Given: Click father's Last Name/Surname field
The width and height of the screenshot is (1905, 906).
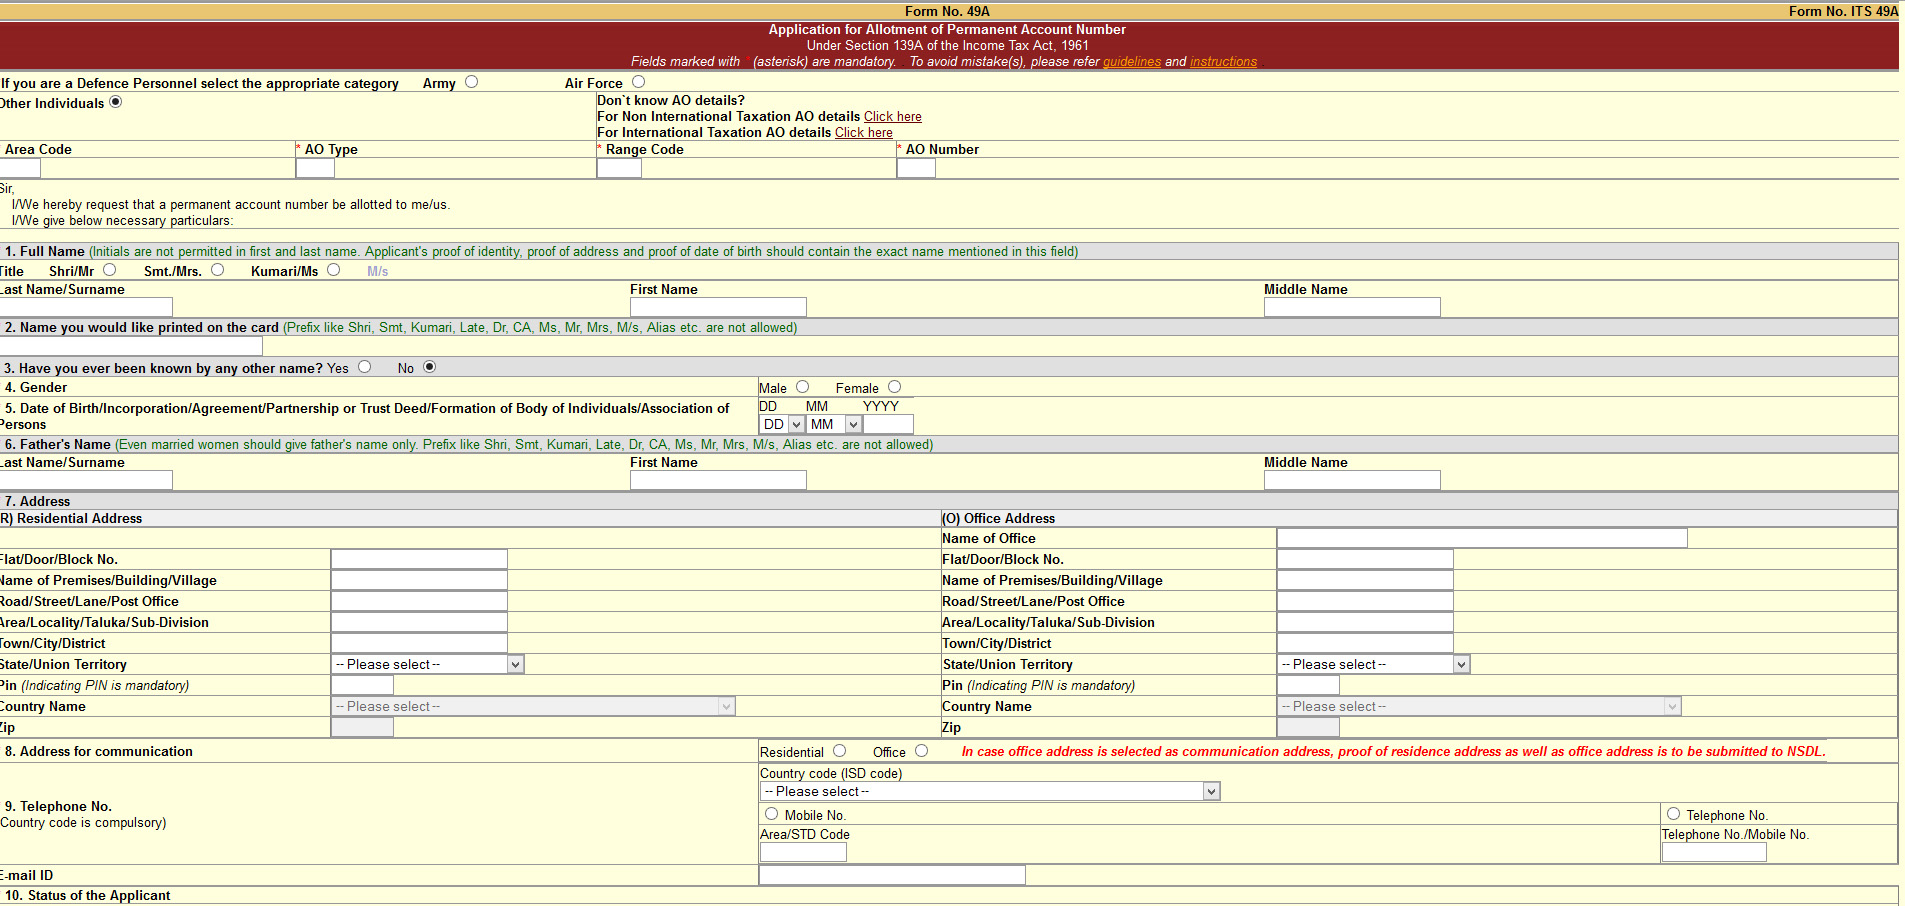Looking at the screenshot, I should pyautogui.click(x=86, y=480).
